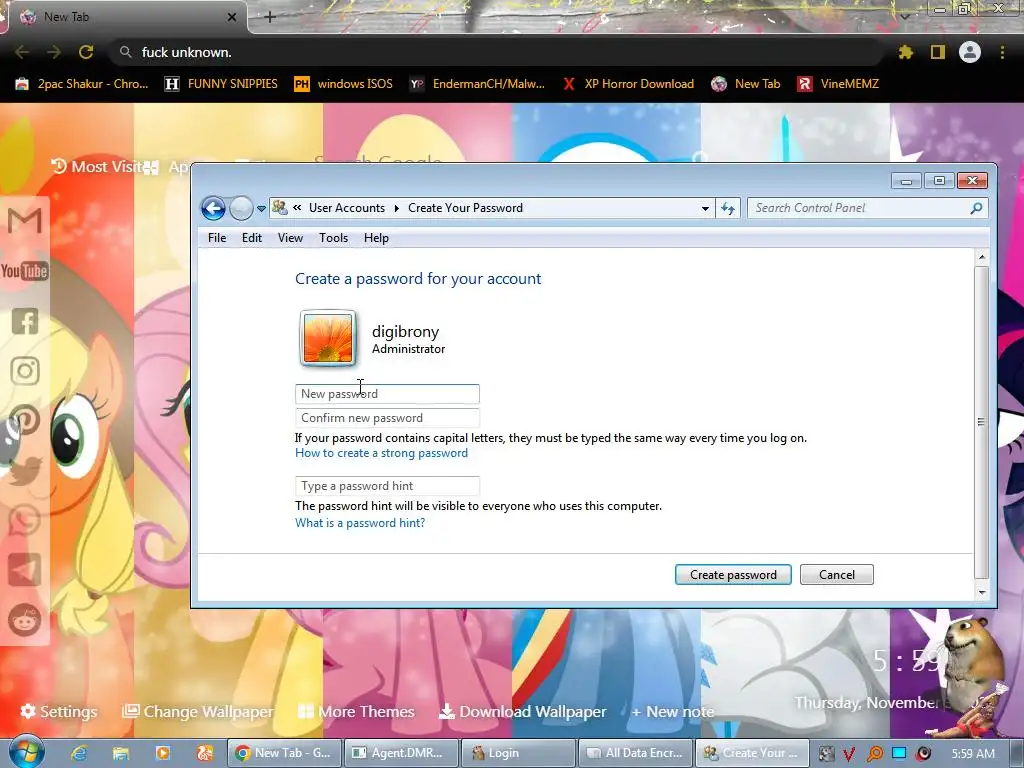Click the Chrome back arrow
This screenshot has width=1024, height=768.
22,52
